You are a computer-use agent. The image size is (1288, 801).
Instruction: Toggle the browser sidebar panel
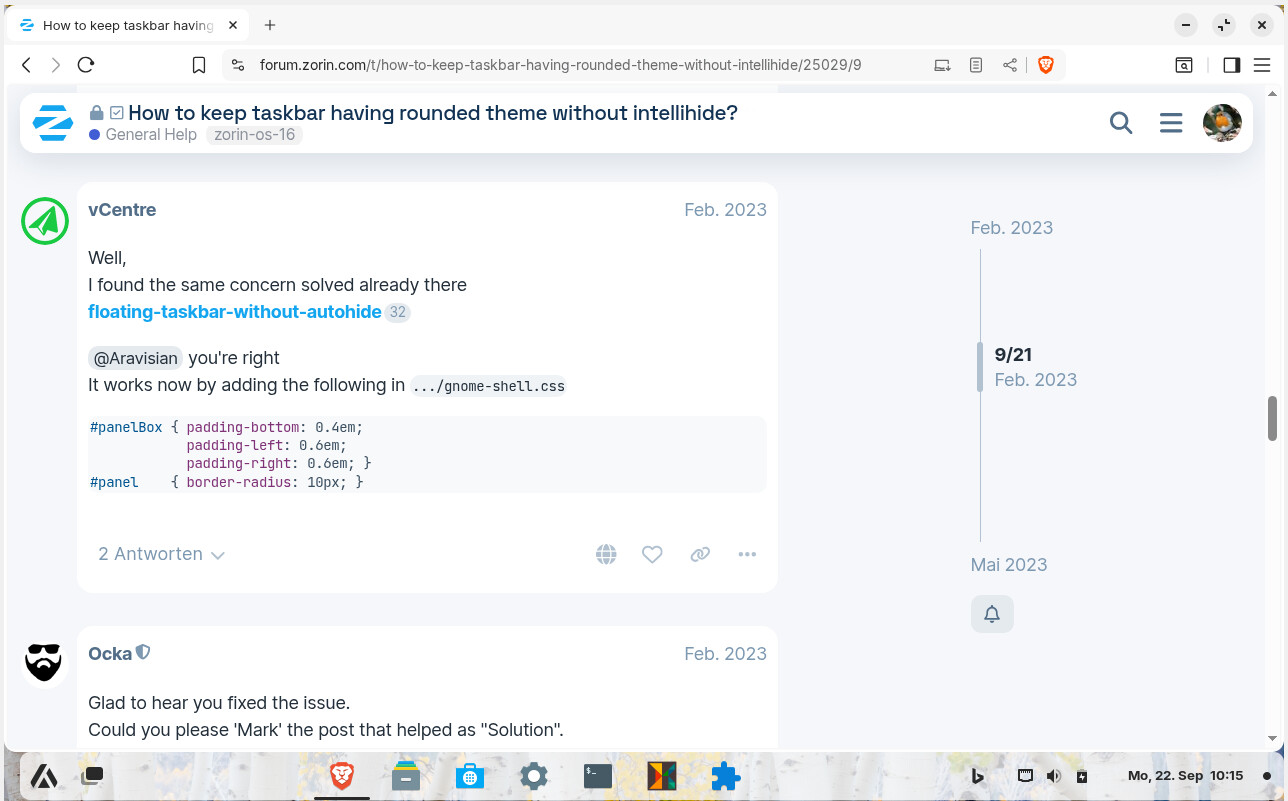pyautogui.click(x=1232, y=65)
